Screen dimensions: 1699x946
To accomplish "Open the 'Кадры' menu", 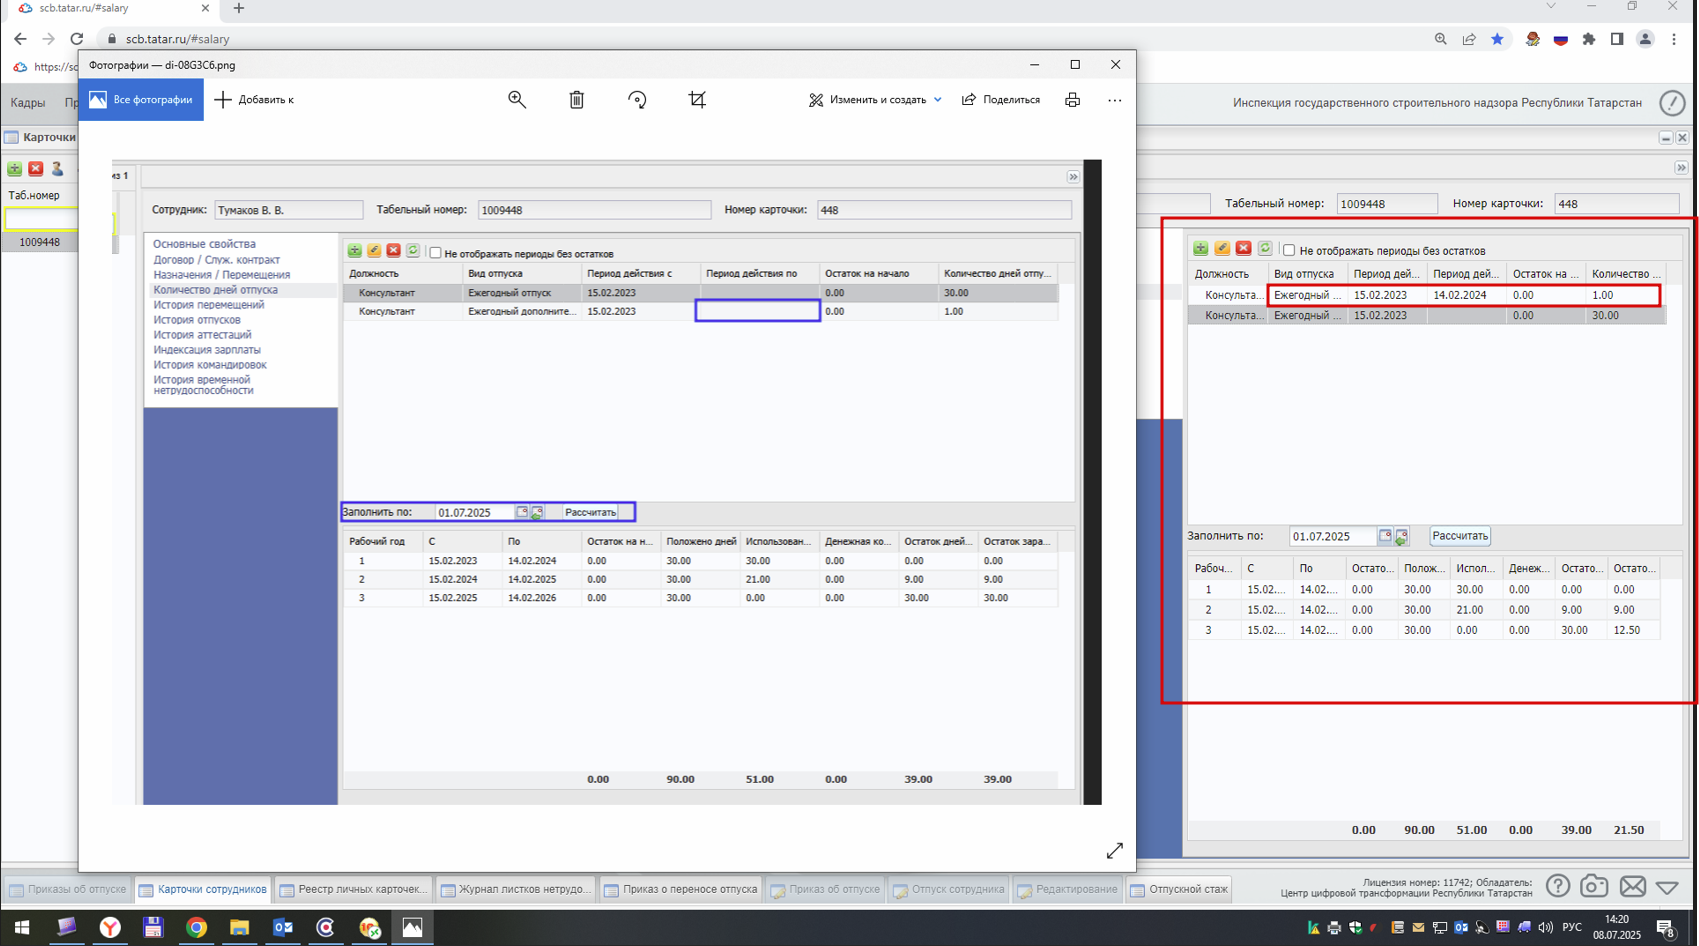I will click(x=28, y=102).
